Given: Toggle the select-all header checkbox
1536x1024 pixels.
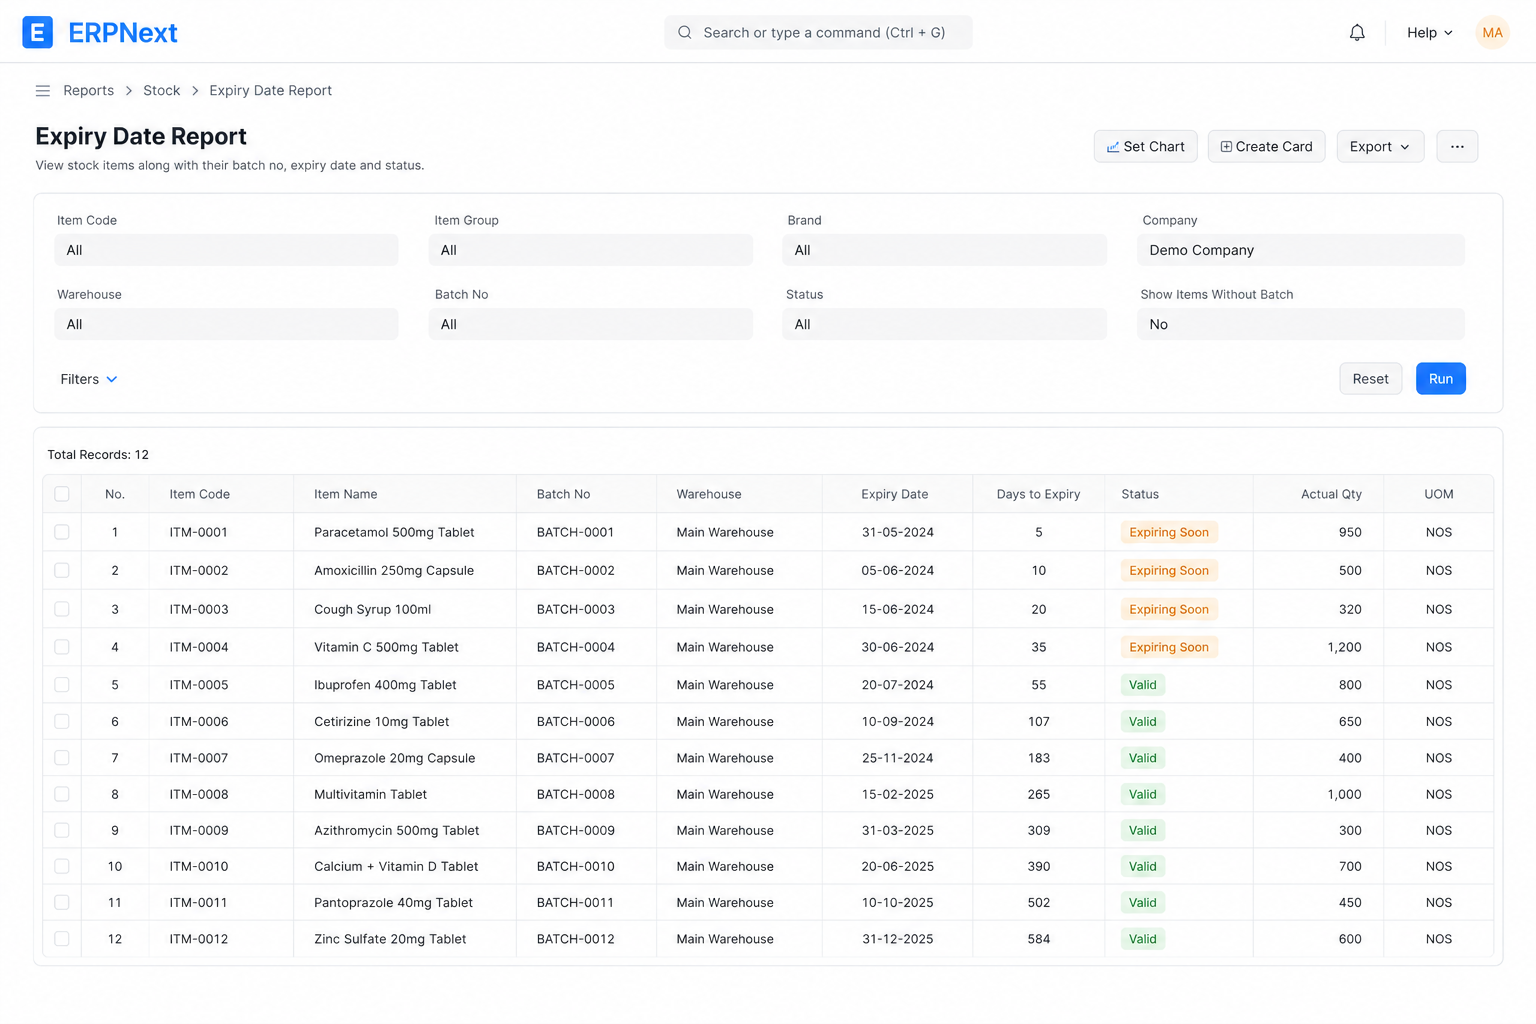Looking at the screenshot, I should 62,494.
